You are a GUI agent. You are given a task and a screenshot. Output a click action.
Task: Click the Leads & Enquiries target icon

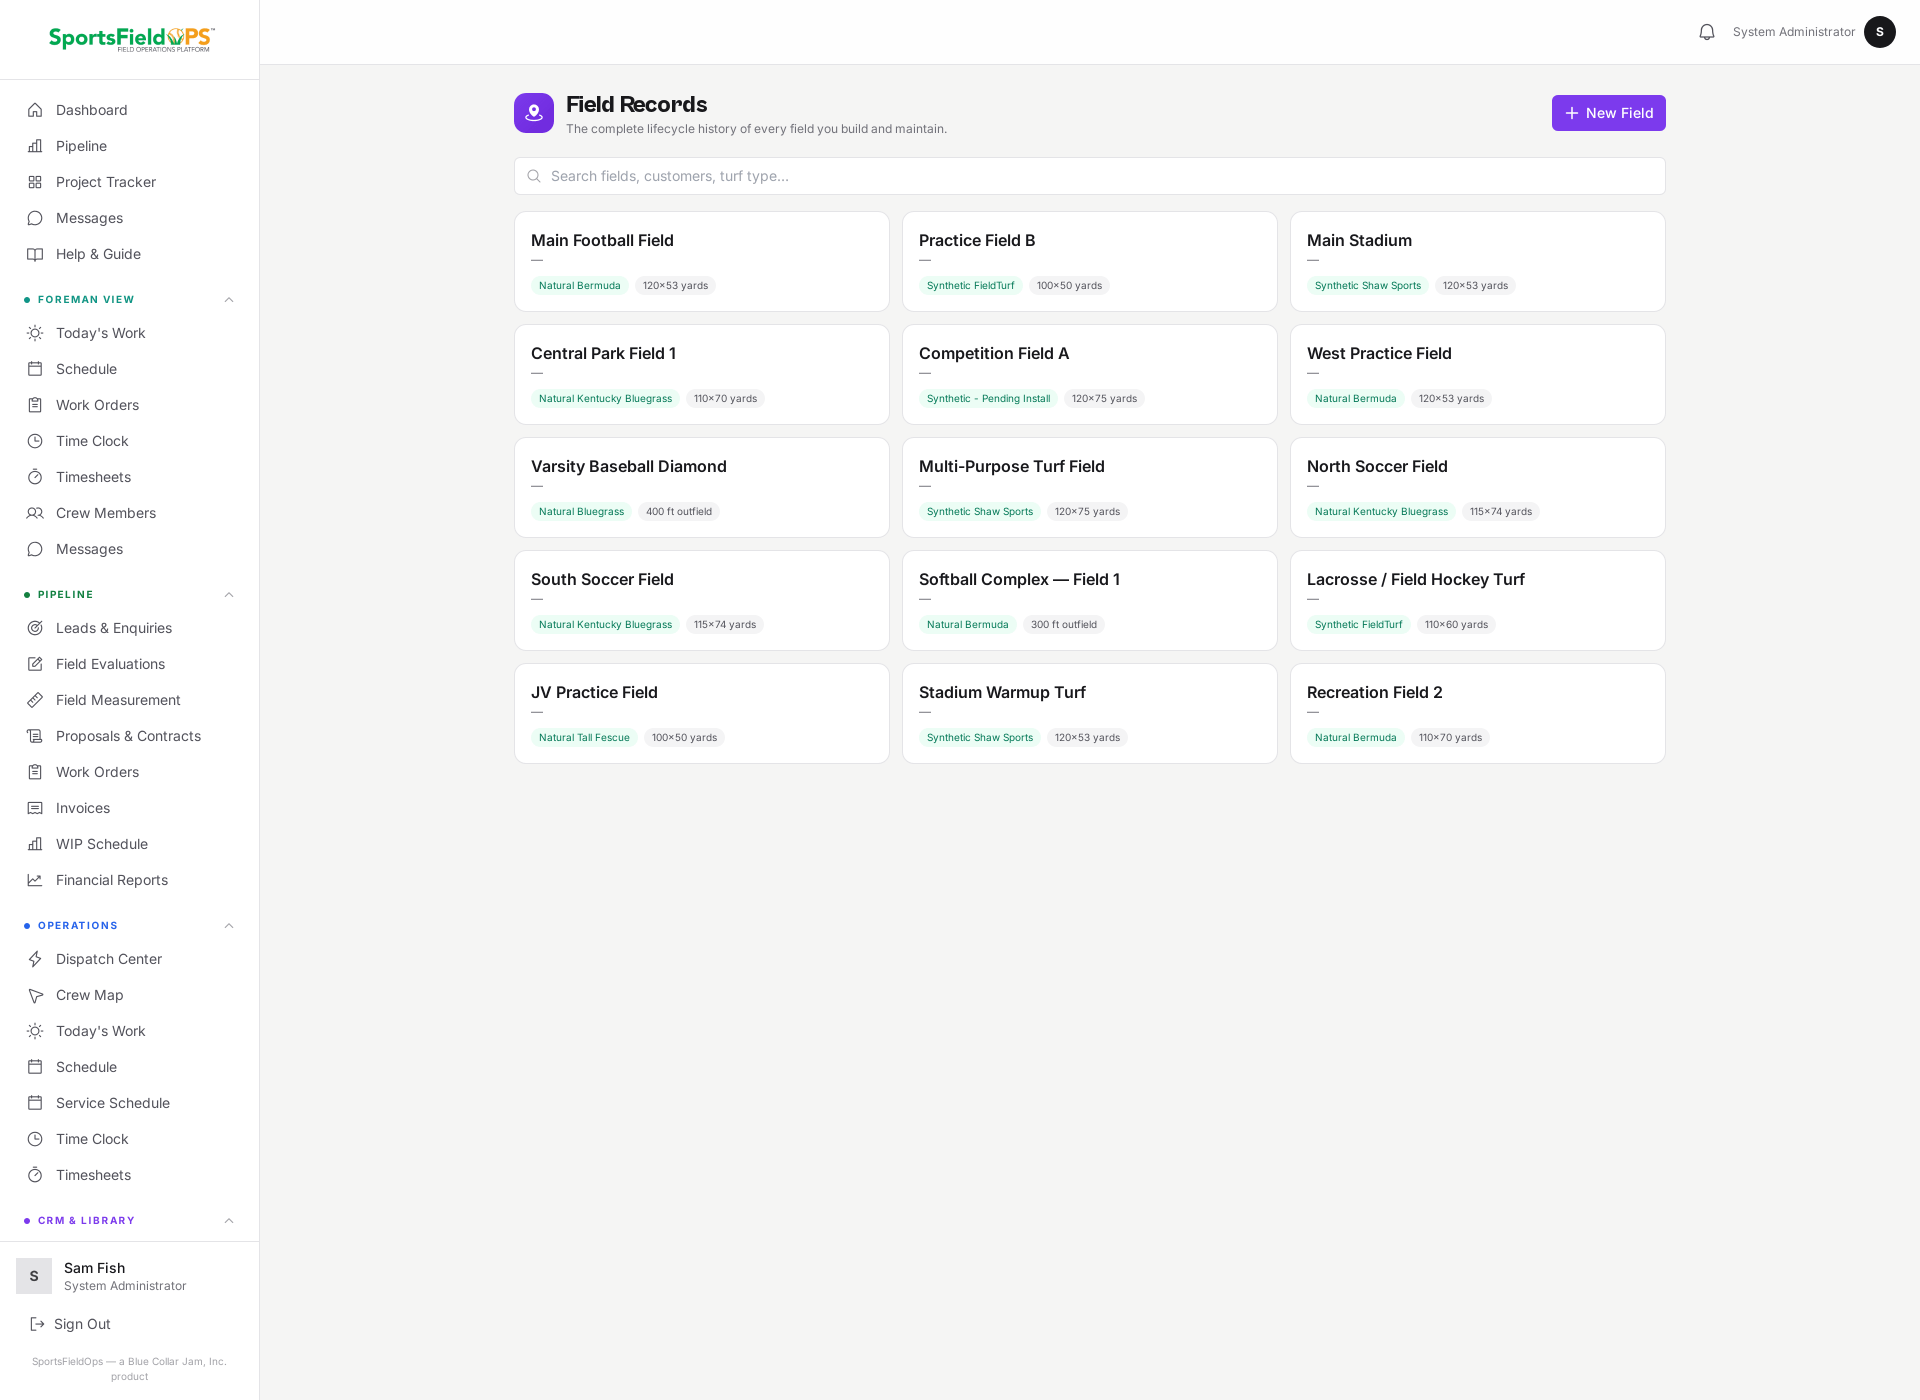(35, 628)
